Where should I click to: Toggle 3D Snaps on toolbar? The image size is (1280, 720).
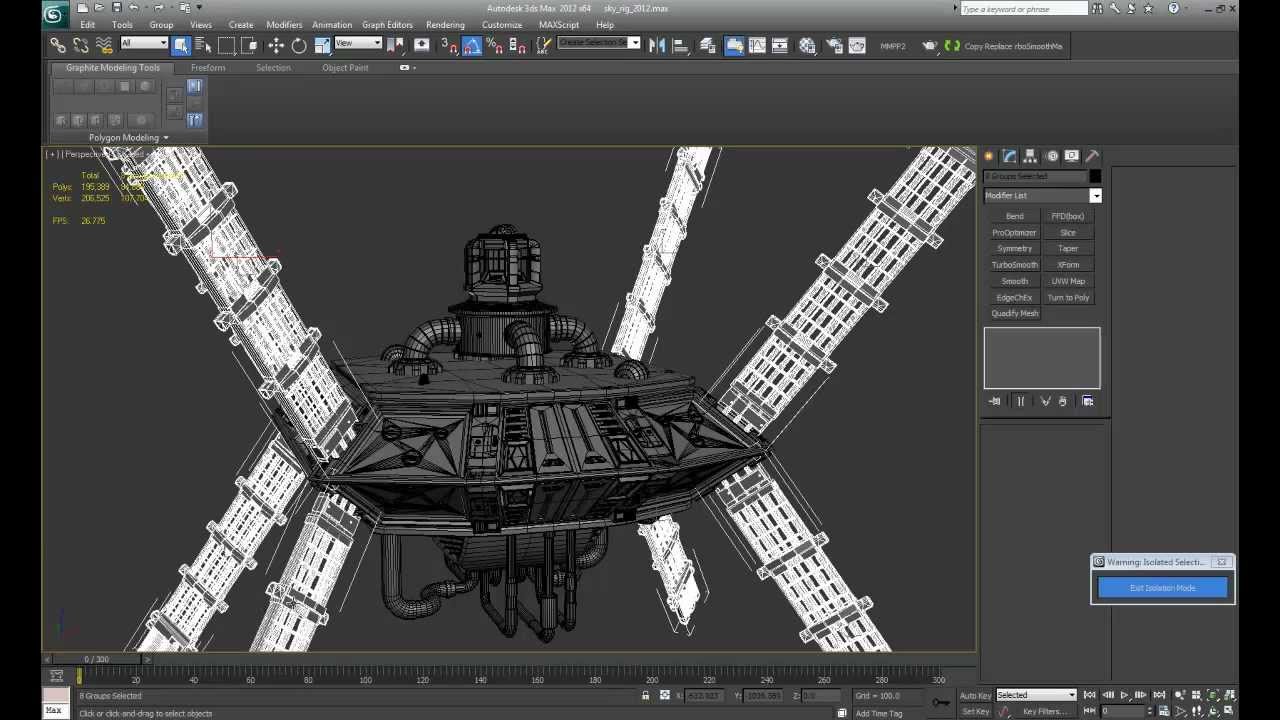click(449, 45)
